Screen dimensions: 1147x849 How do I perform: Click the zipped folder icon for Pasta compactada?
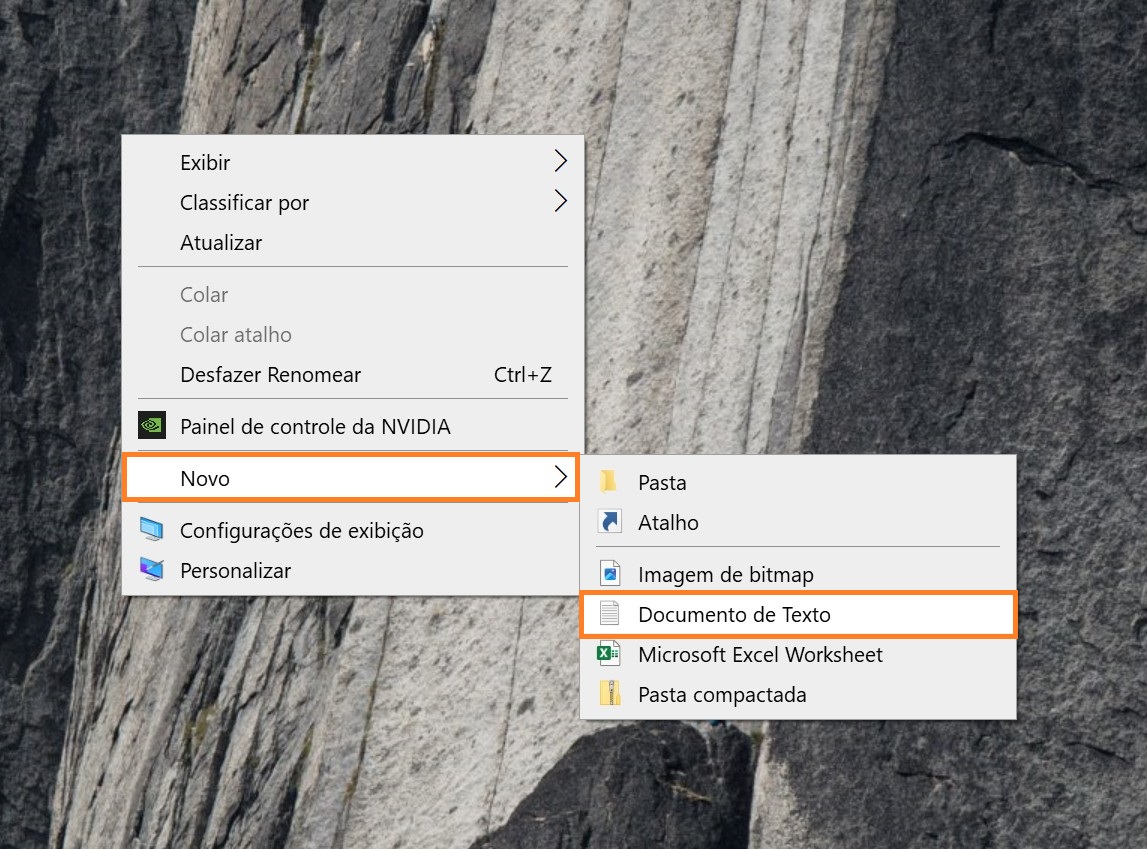point(609,694)
